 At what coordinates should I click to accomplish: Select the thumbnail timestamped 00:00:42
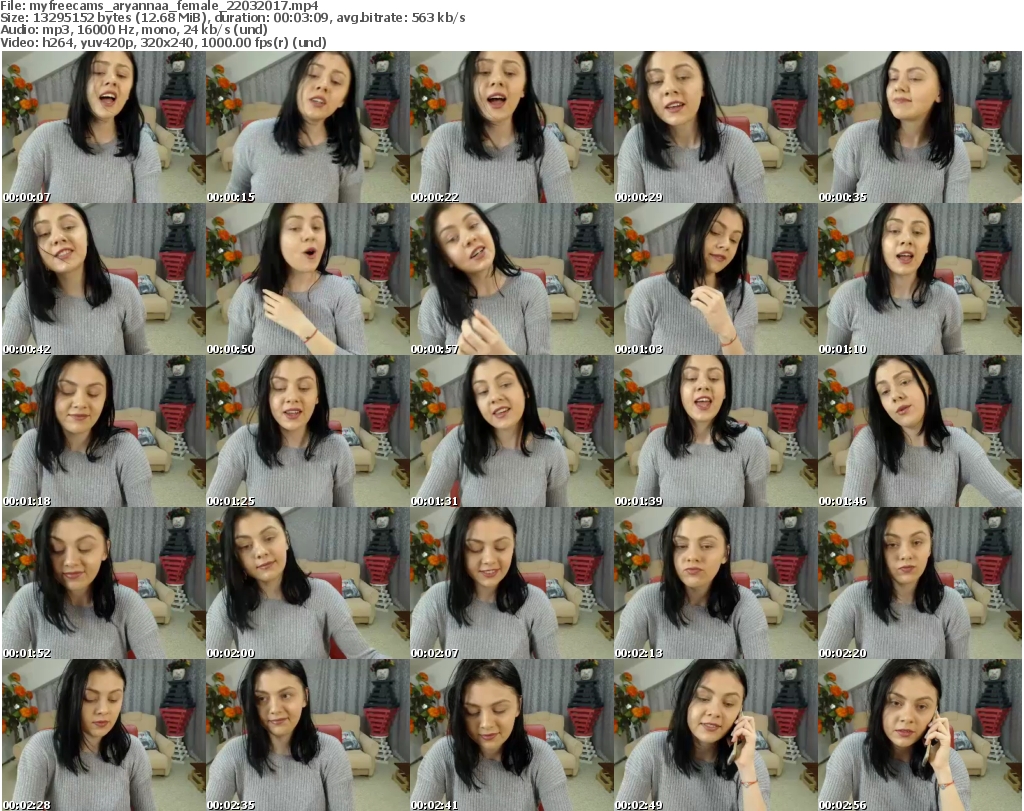[x=104, y=279]
